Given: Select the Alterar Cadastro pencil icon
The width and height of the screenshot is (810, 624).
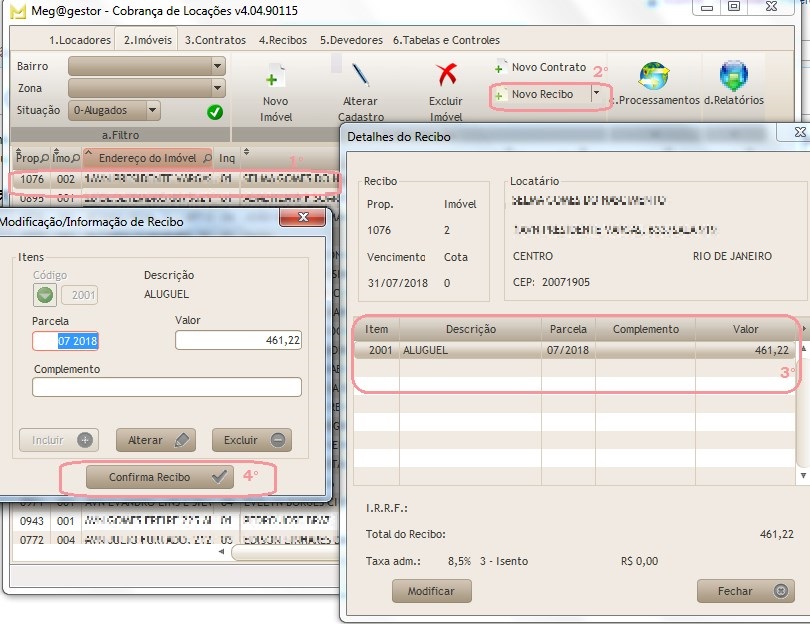Looking at the screenshot, I should pyautogui.click(x=360, y=72).
